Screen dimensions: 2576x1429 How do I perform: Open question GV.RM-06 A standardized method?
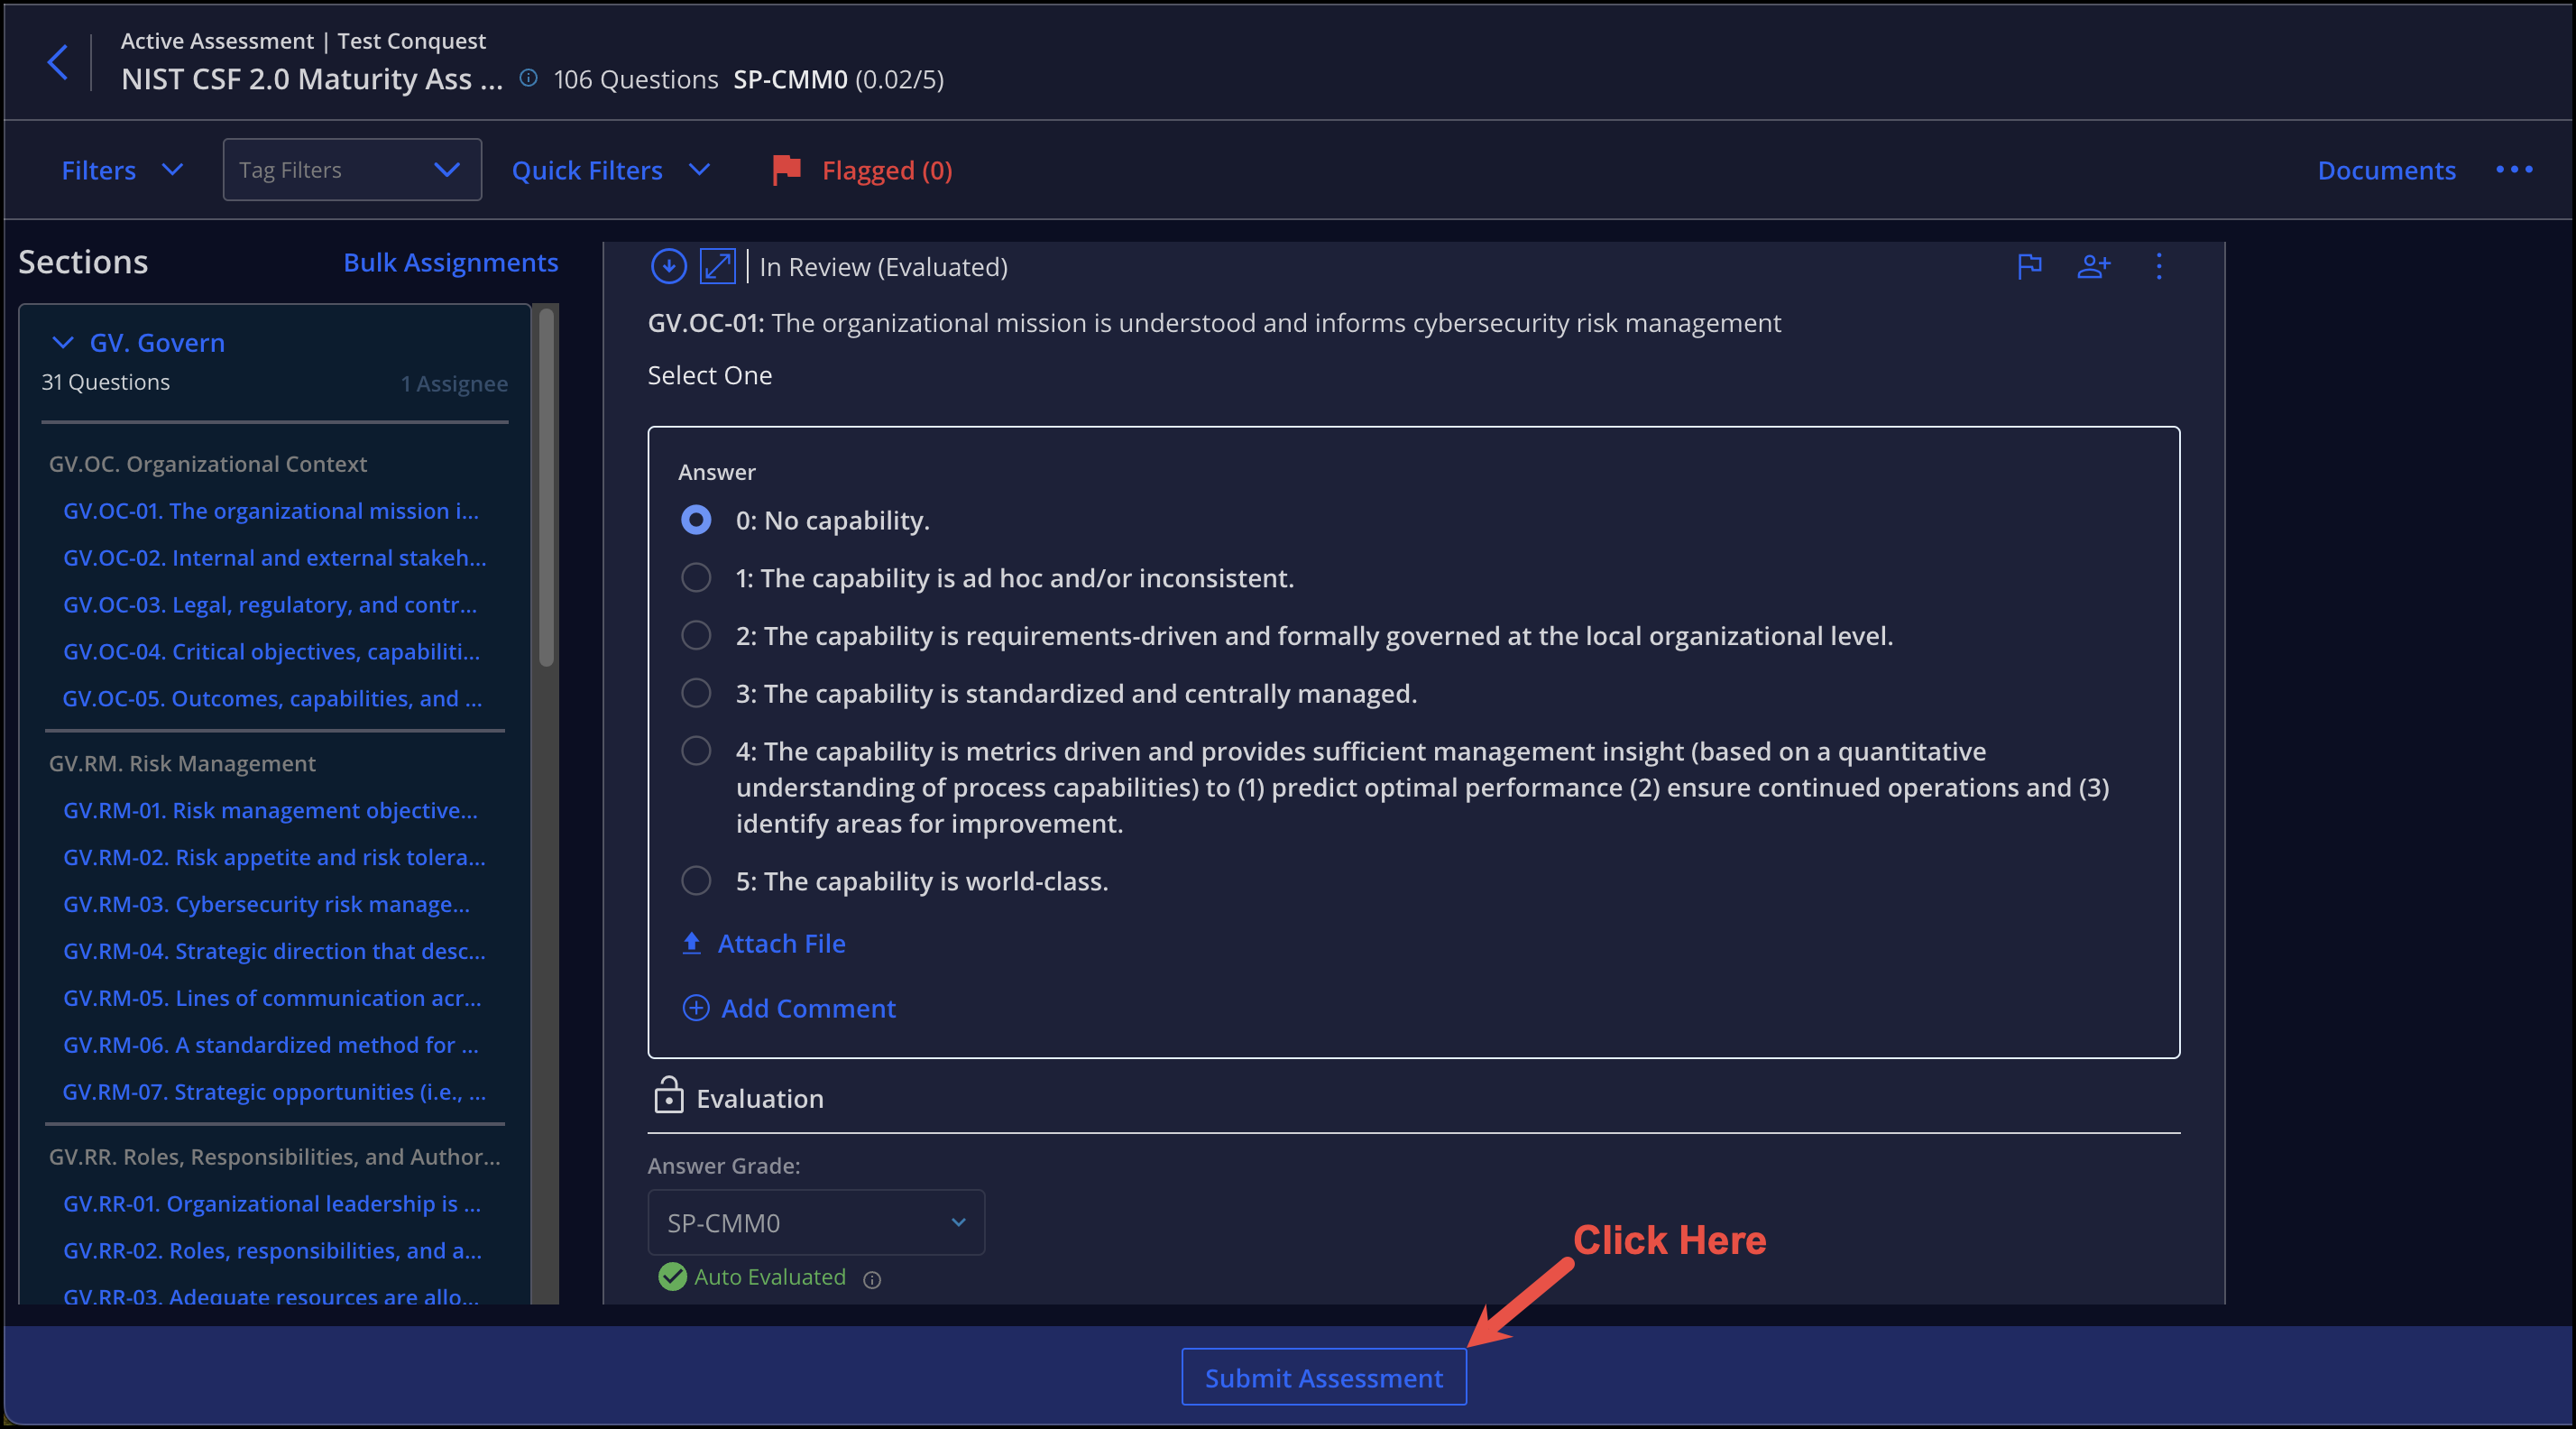click(x=271, y=1045)
